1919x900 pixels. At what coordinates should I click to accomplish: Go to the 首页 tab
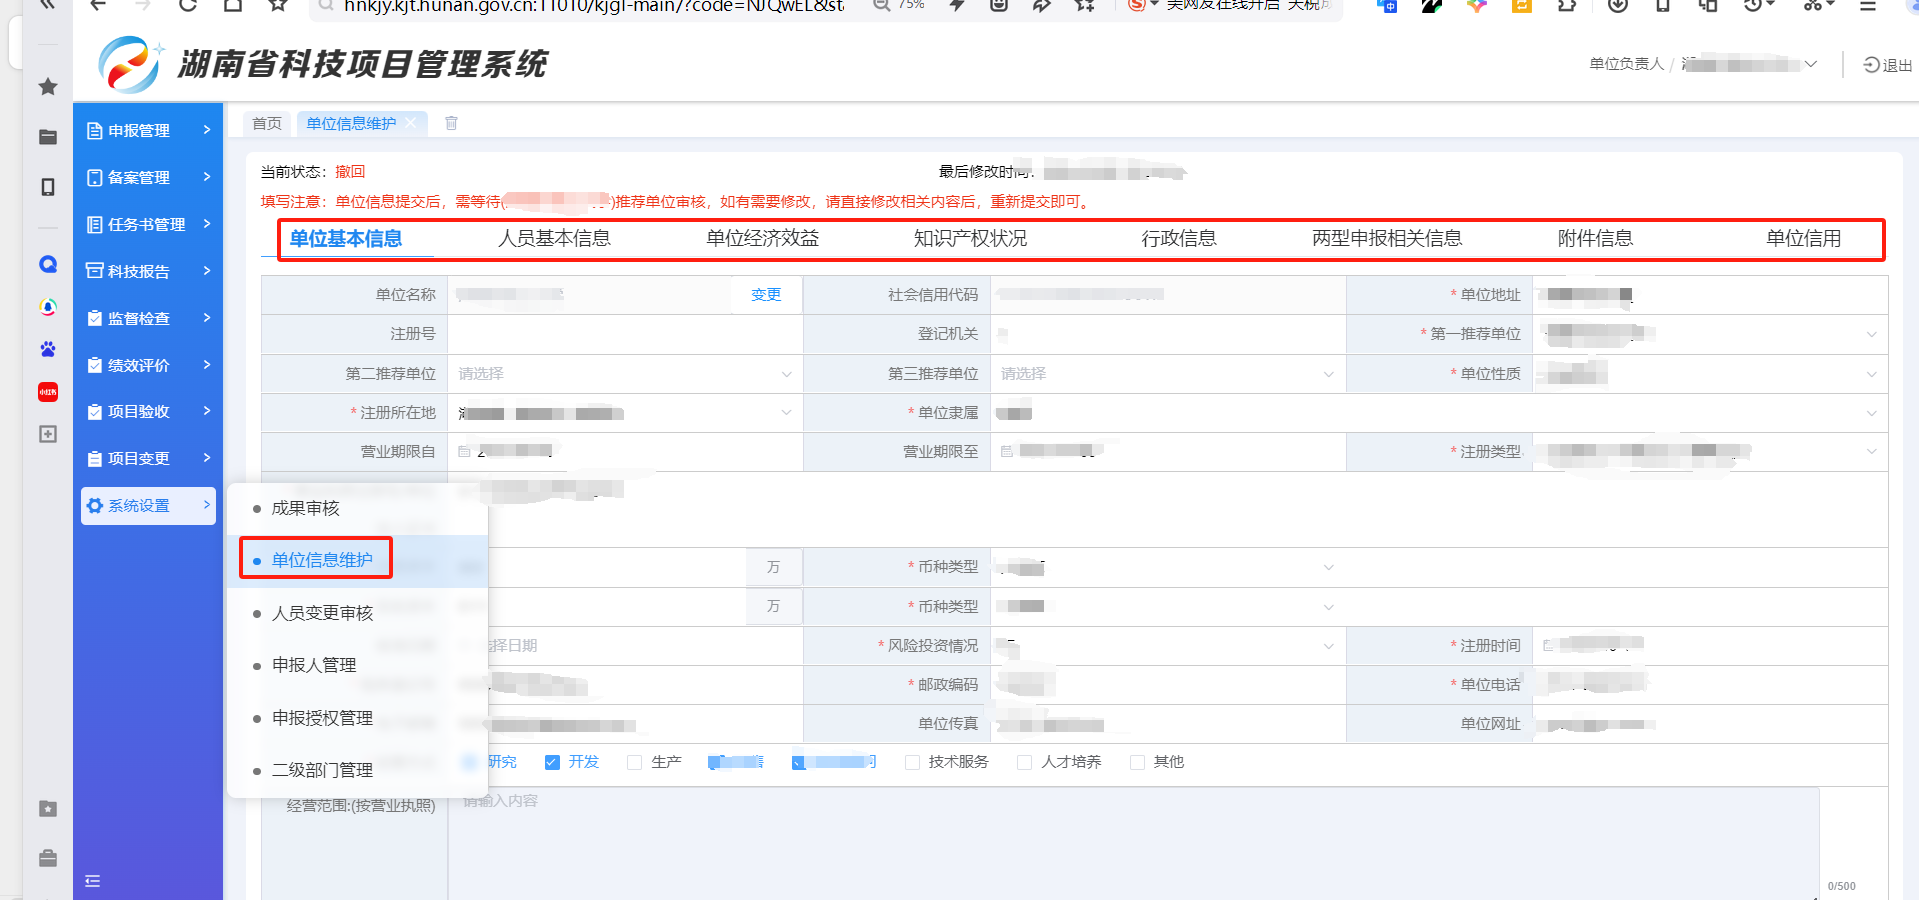(267, 123)
